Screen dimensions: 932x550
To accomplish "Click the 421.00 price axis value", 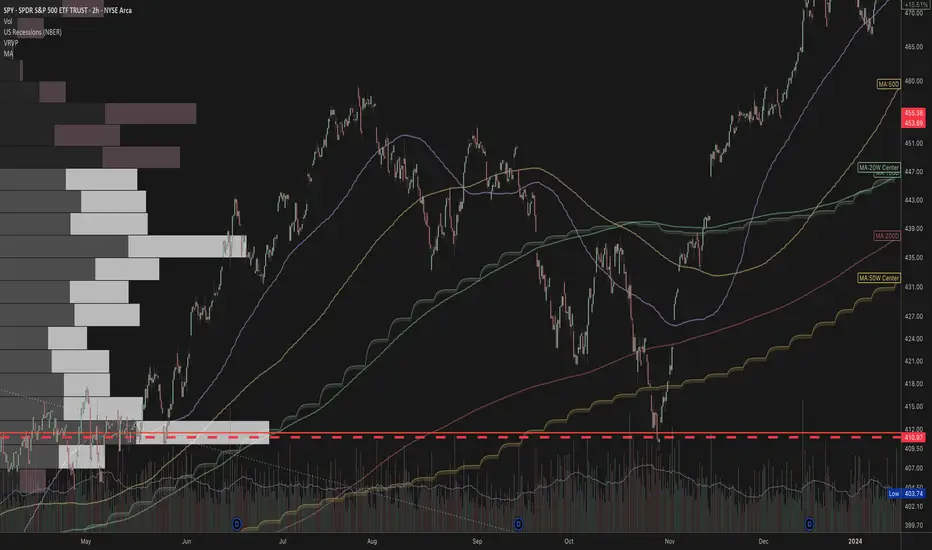I will pos(914,361).
